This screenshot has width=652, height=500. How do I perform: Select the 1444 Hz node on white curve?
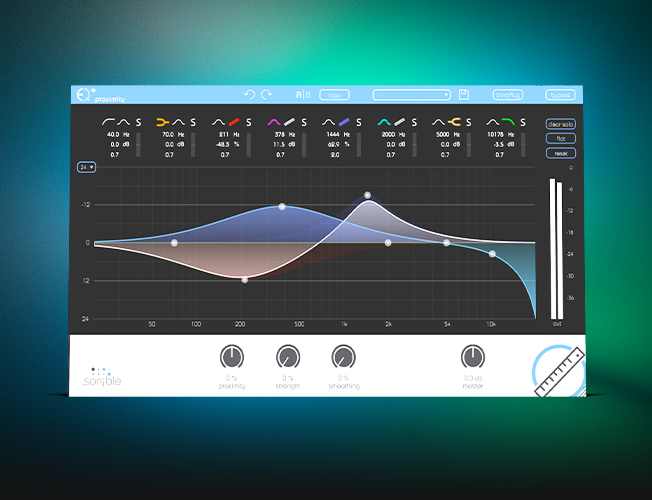pos(368,195)
